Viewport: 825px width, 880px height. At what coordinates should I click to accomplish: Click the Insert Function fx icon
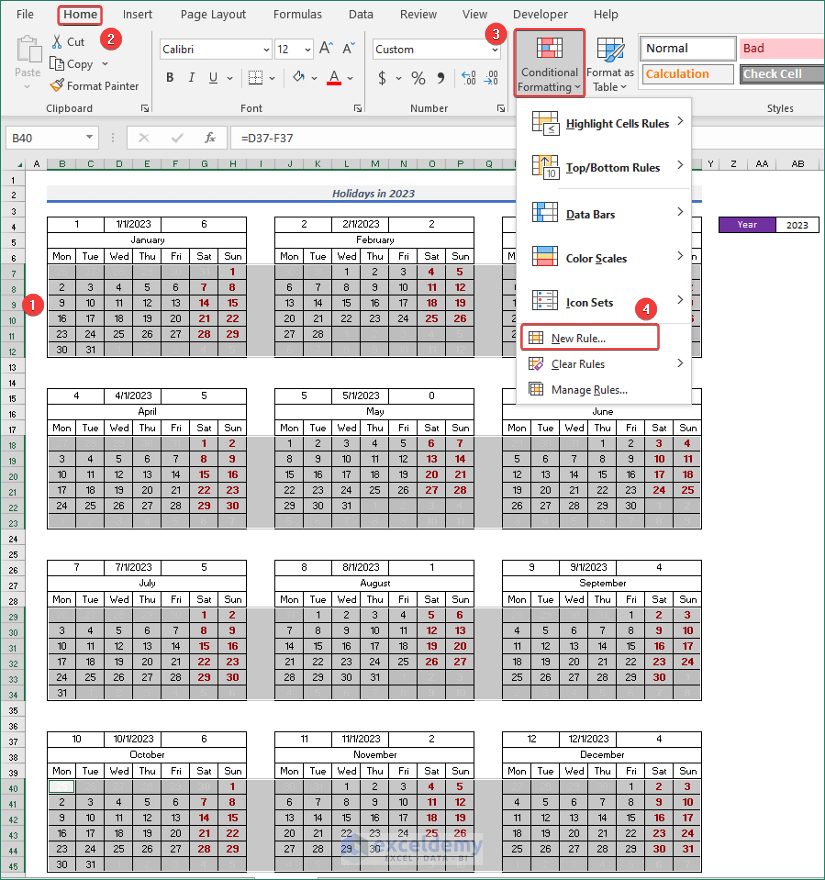coord(210,138)
